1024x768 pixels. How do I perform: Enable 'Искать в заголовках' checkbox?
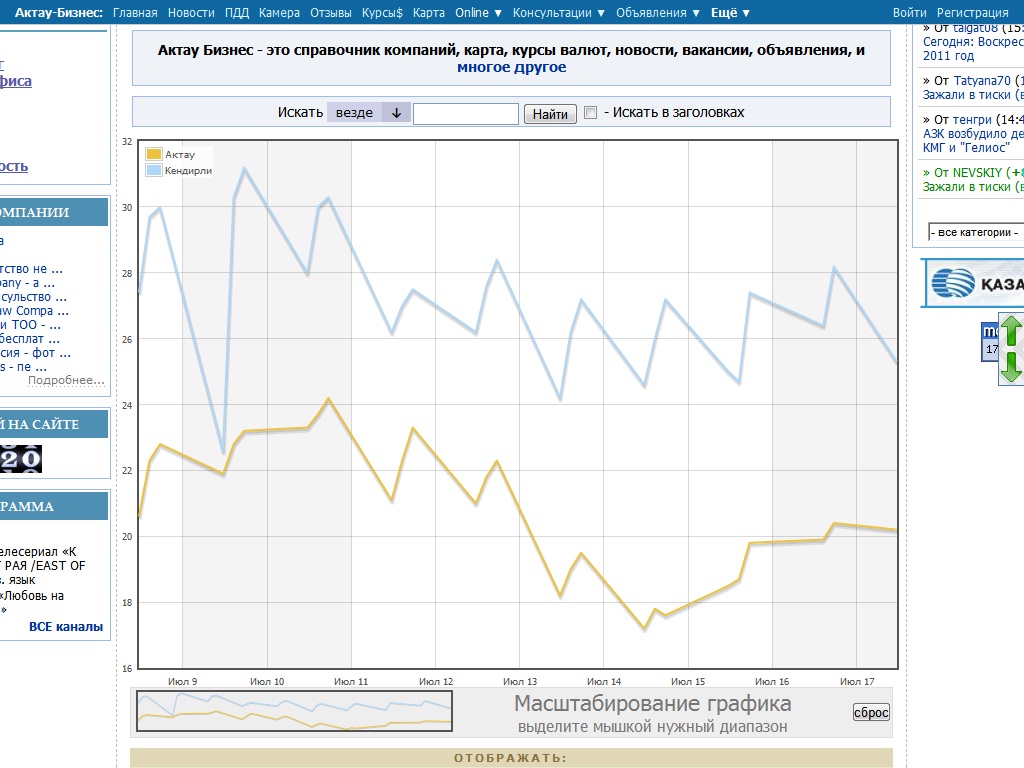point(590,112)
